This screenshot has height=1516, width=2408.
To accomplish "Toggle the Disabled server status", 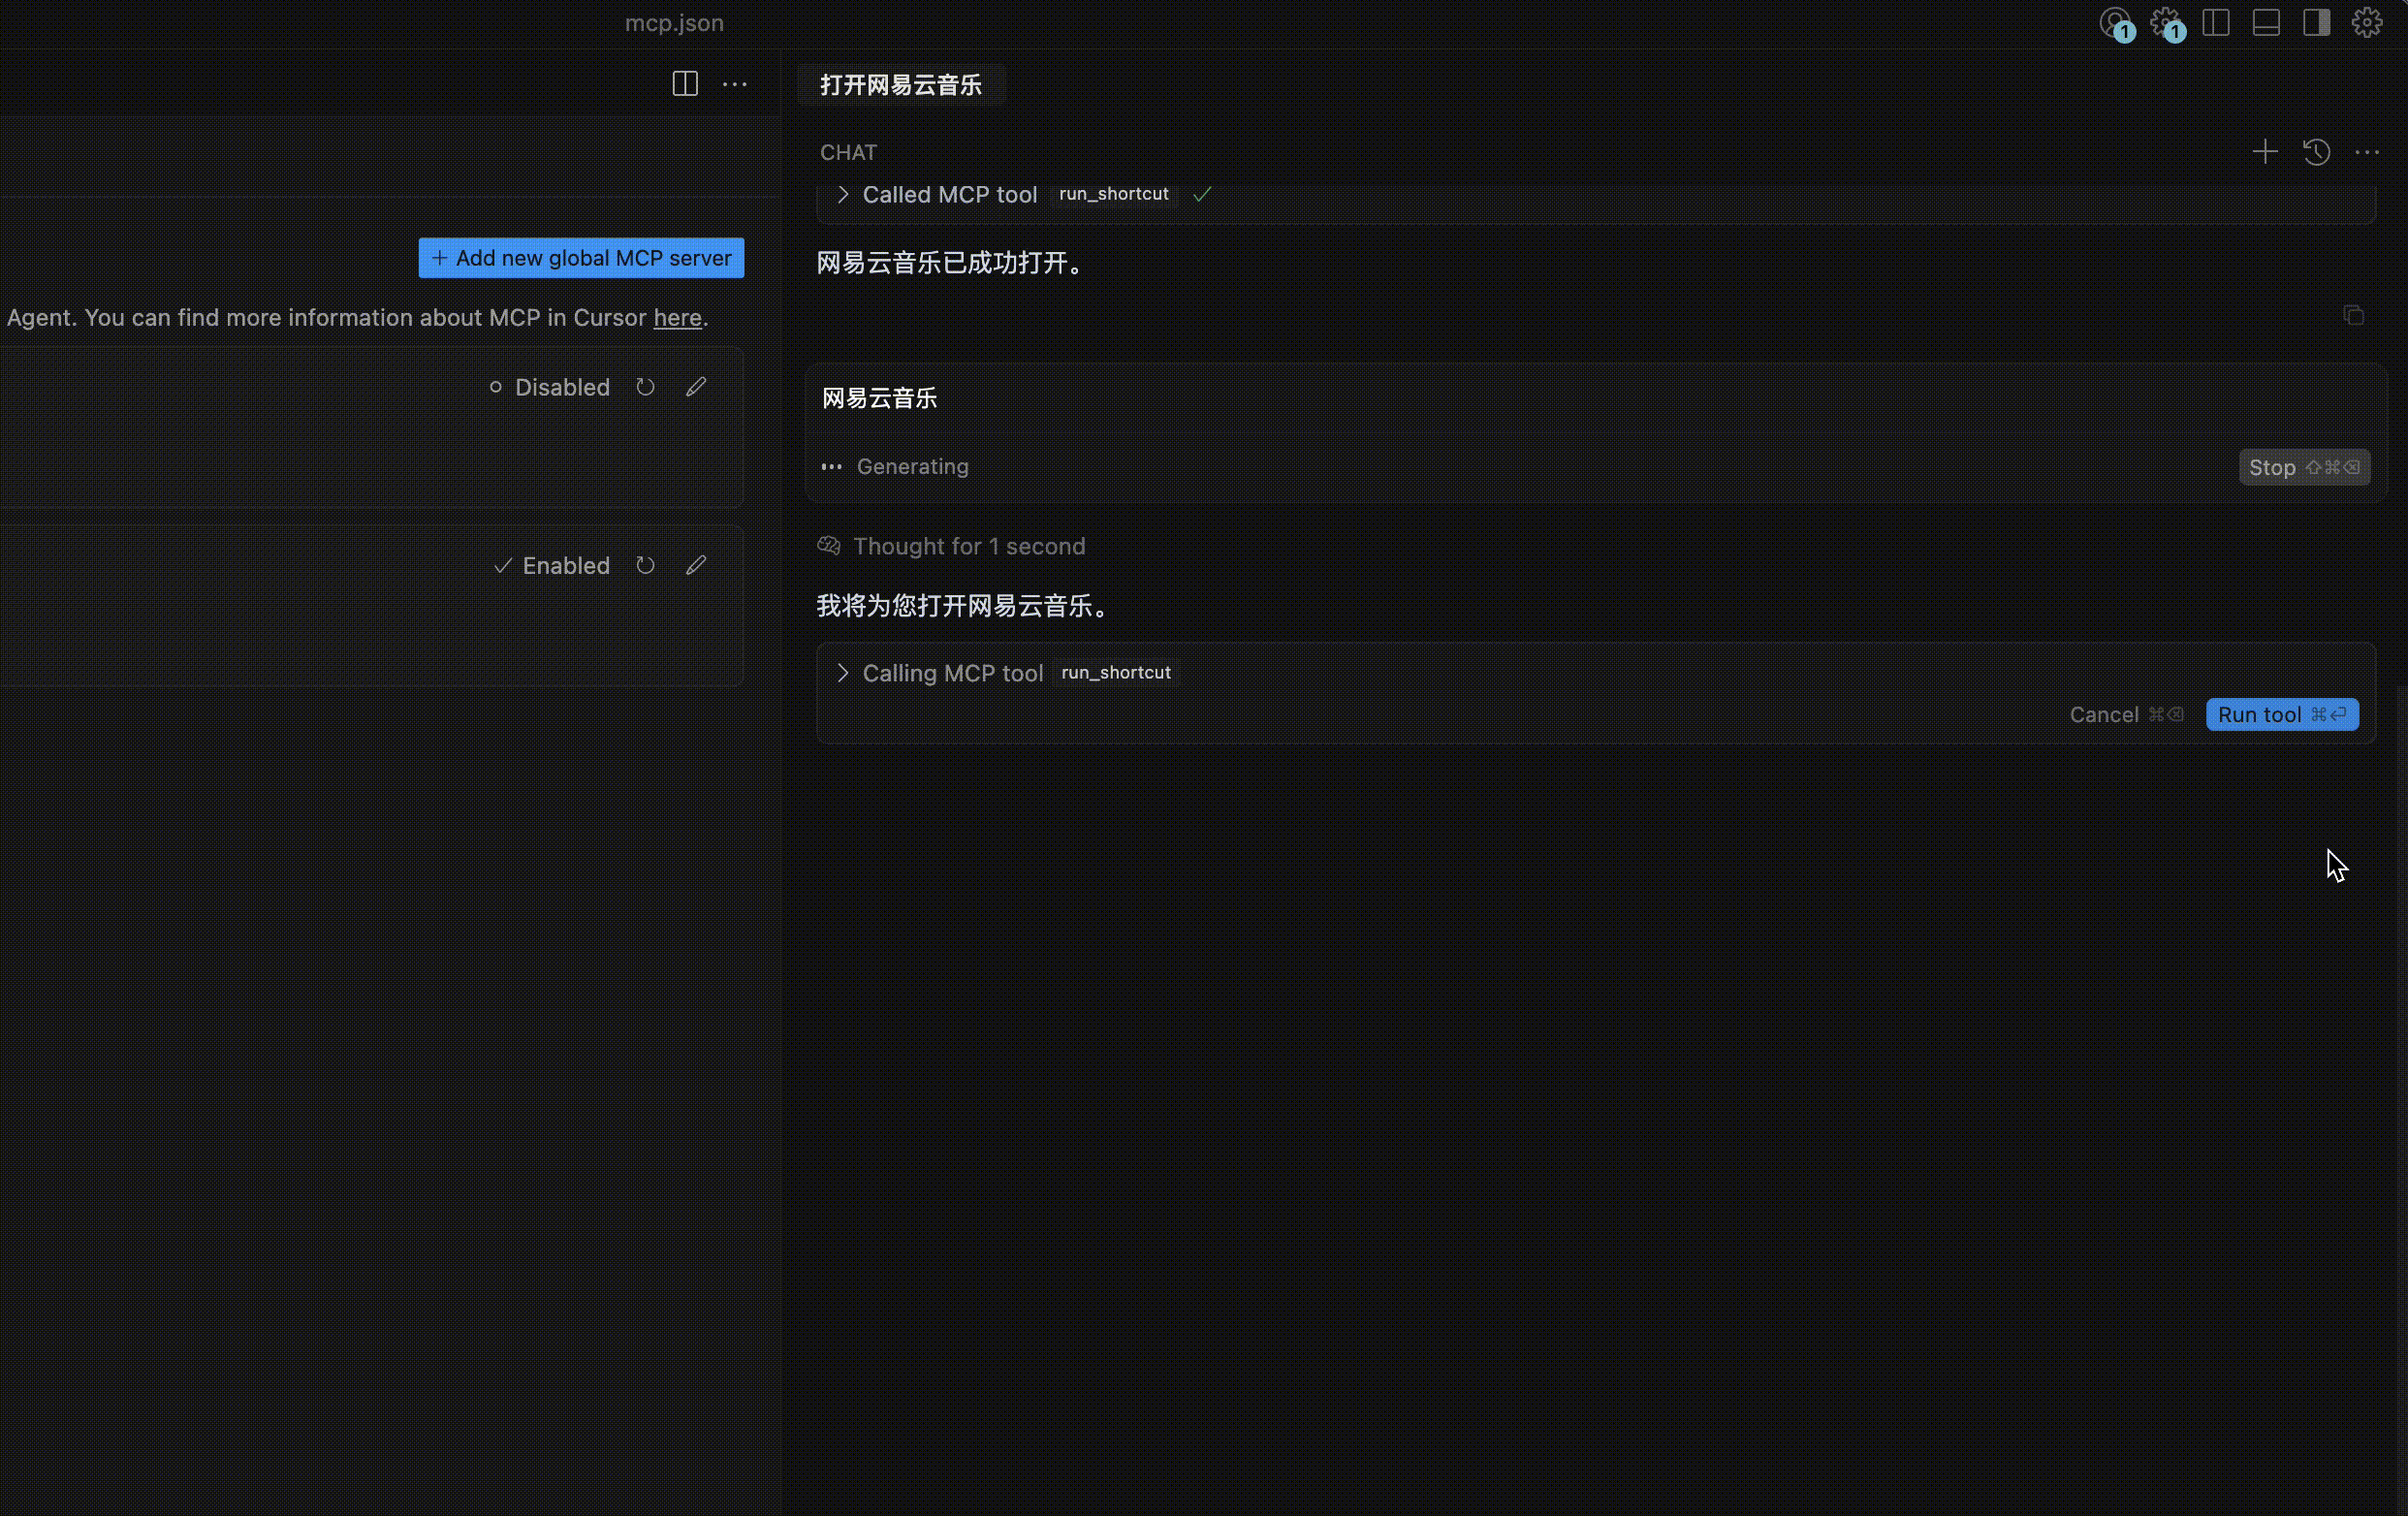I will click(x=549, y=387).
